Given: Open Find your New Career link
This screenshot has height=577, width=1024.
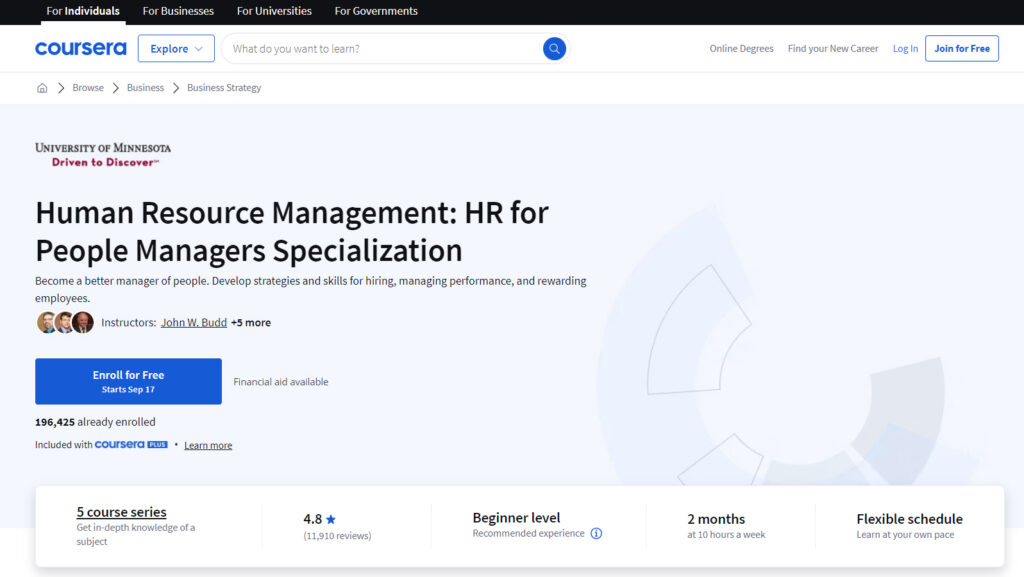Looking at the screenshot, I should [x=833, y=48].
